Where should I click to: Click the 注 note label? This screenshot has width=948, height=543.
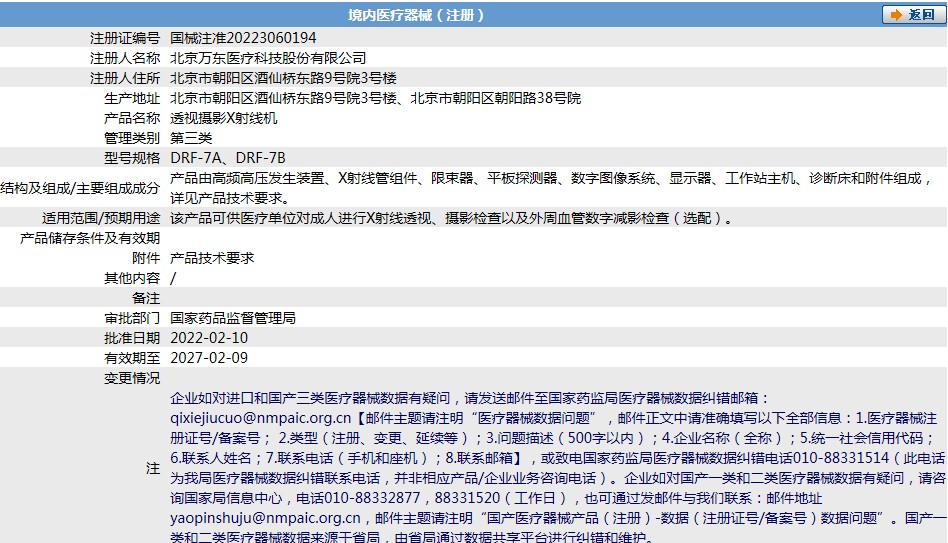pyautogui.click(x=153, y=467)
